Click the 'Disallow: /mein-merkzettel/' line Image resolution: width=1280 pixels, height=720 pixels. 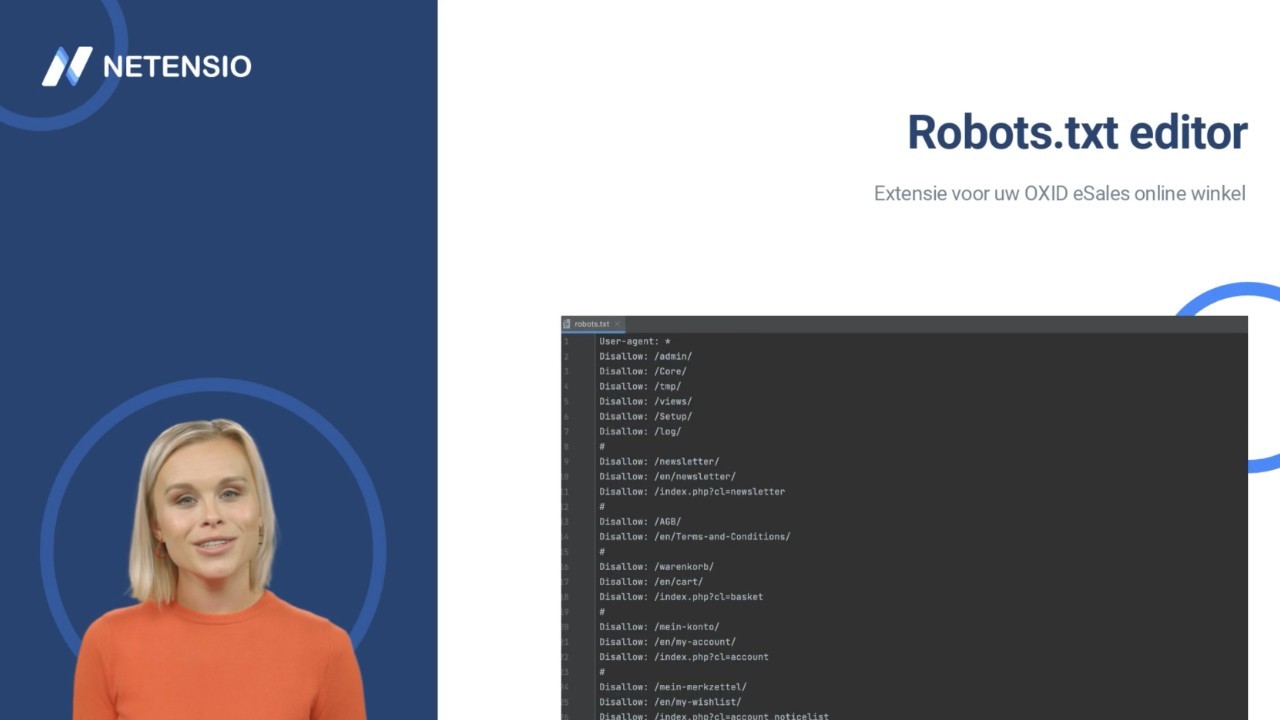[x=673, y=686]
